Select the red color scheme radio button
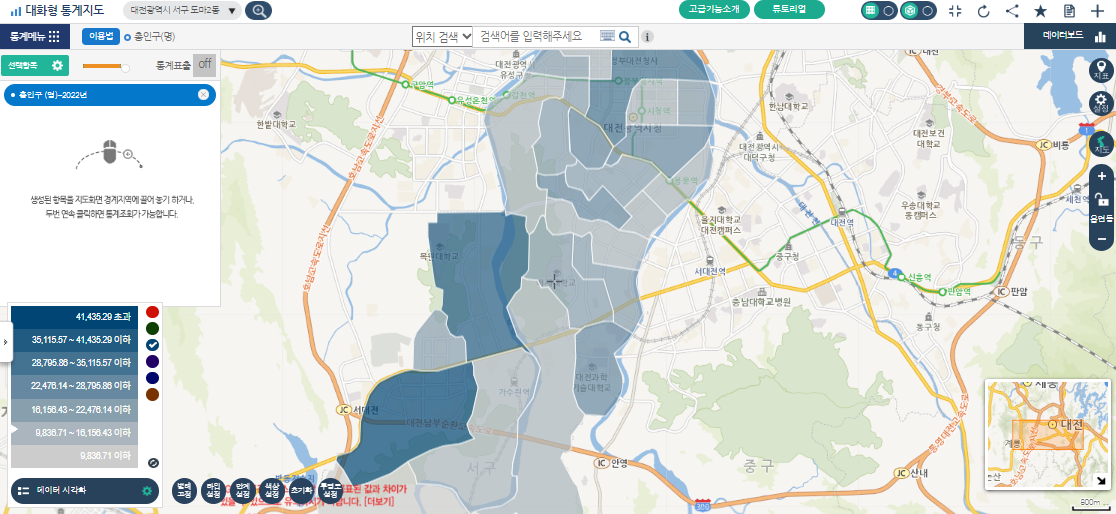This screenshot has height=514, width=1116. point(152,312)
